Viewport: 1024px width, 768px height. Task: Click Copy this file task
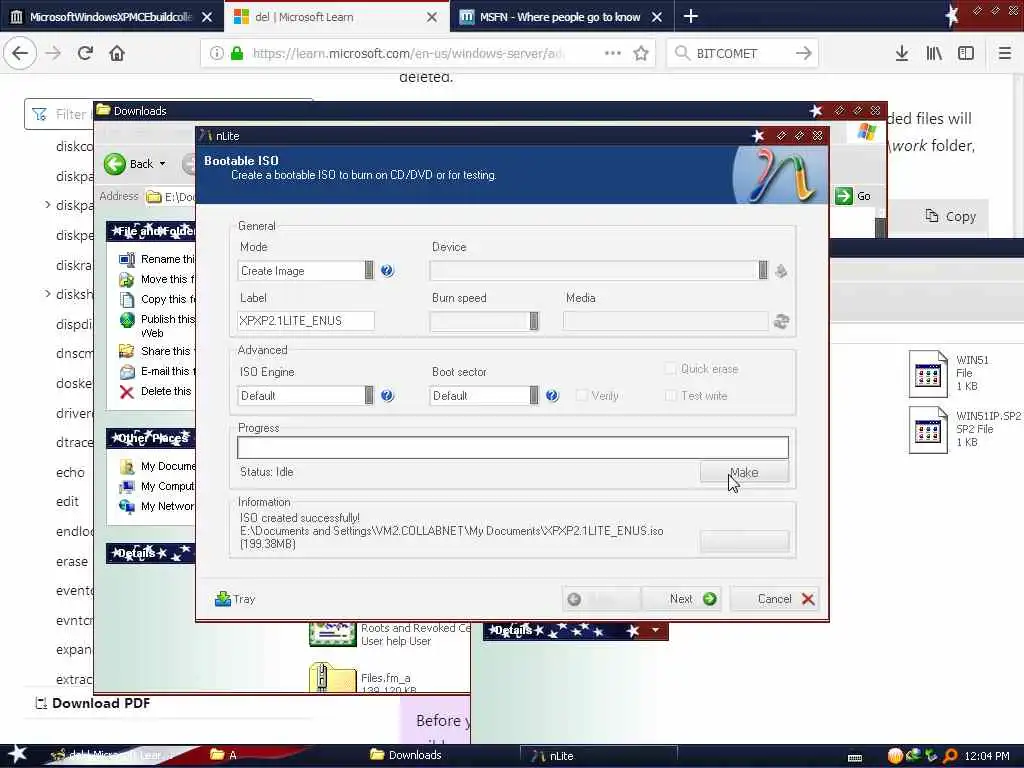click(156, 299)
